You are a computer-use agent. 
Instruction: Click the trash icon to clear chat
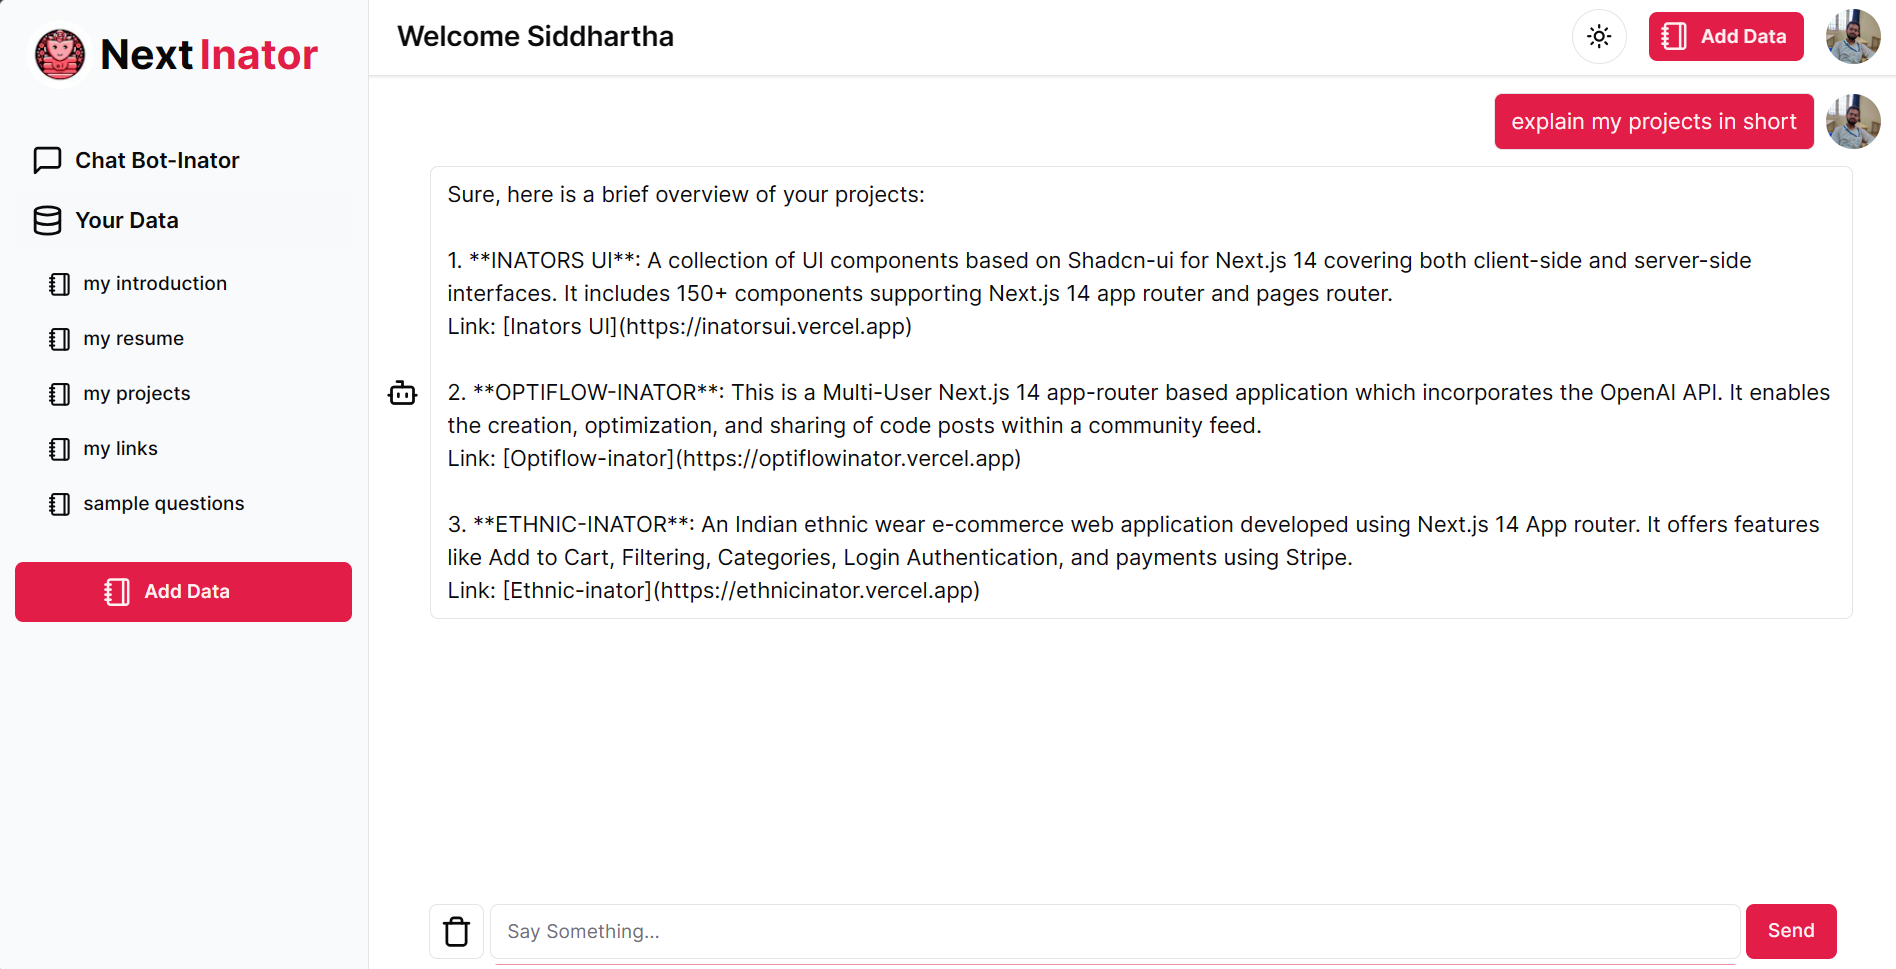click(x=457, y=931)
